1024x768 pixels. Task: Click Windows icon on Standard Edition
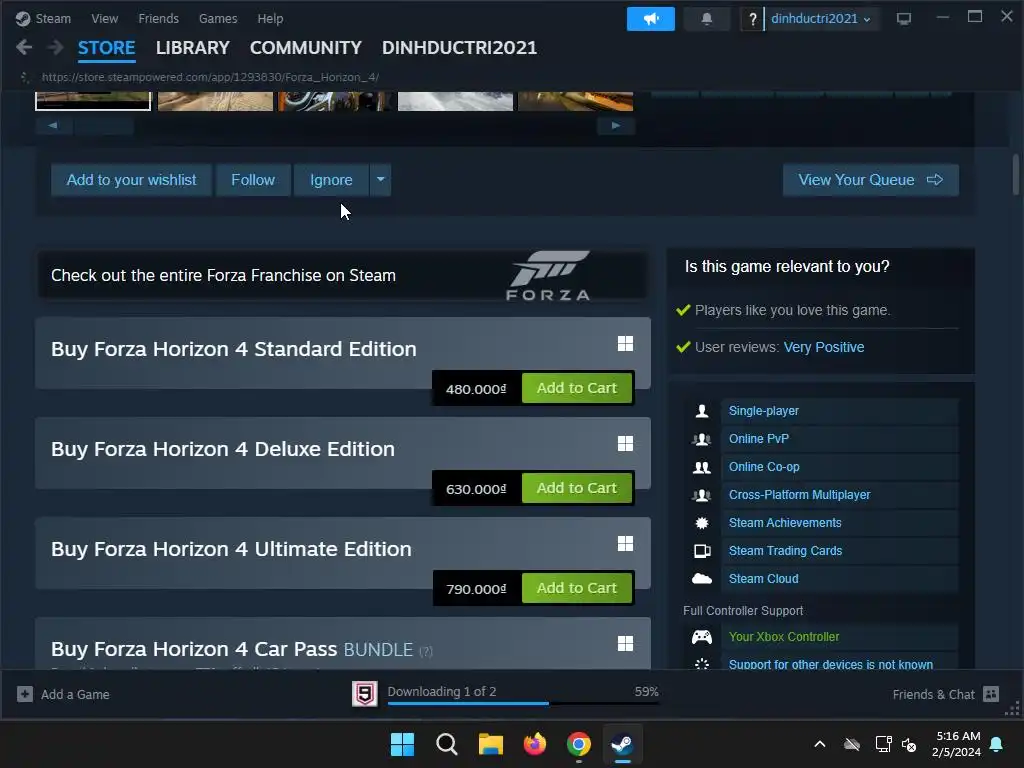pos(626,344)
